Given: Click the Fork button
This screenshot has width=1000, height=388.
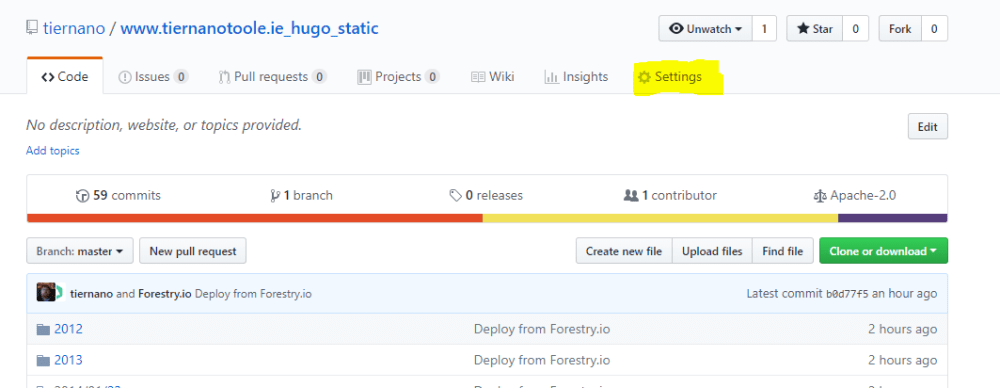Looking at the screenshot, I should [900, 29].
